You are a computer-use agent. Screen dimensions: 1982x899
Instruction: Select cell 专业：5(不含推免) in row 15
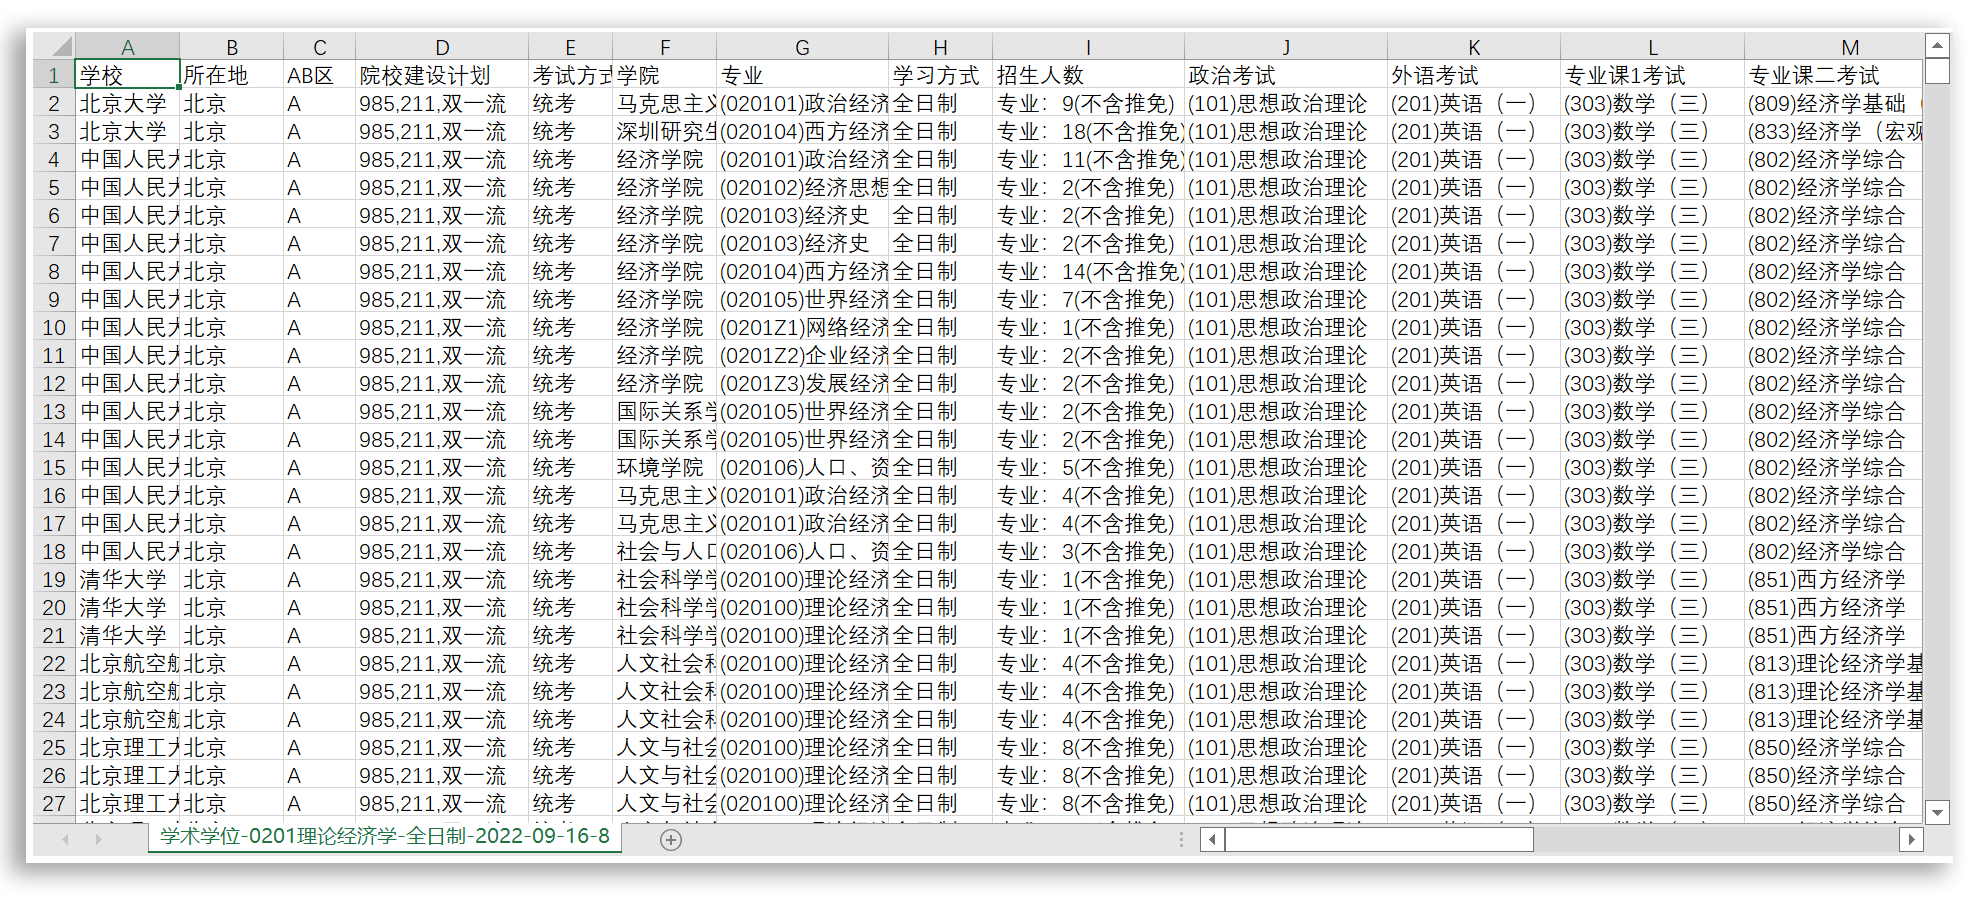click(1088, 467)
